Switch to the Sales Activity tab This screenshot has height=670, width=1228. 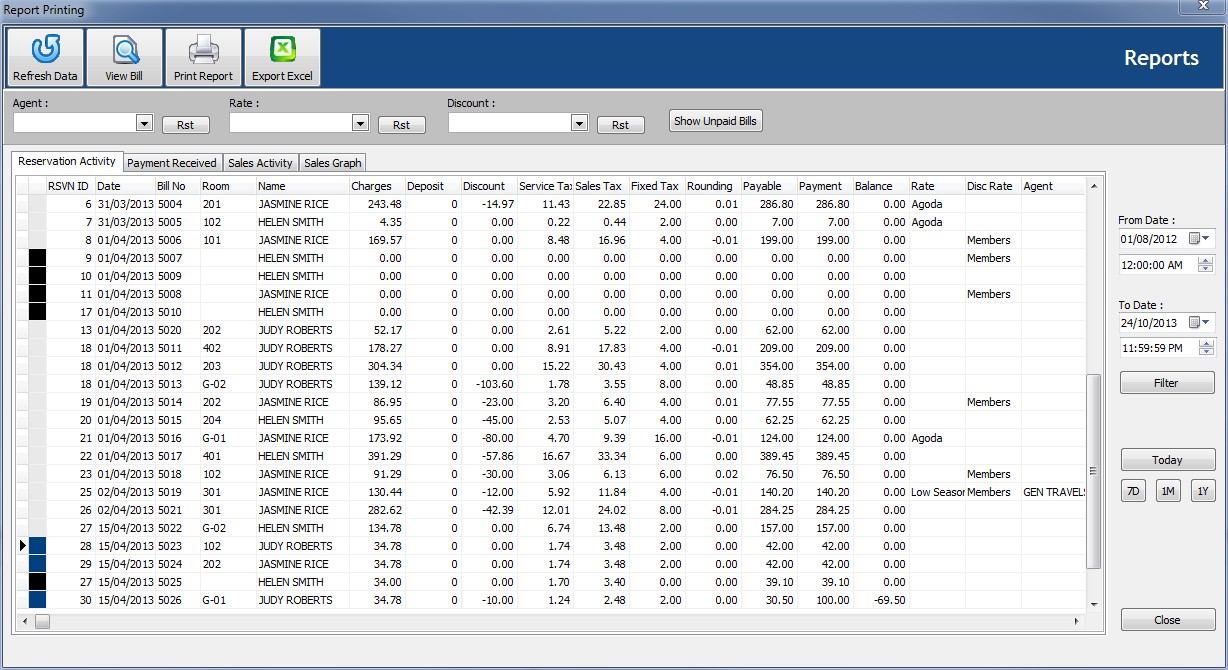260,163
